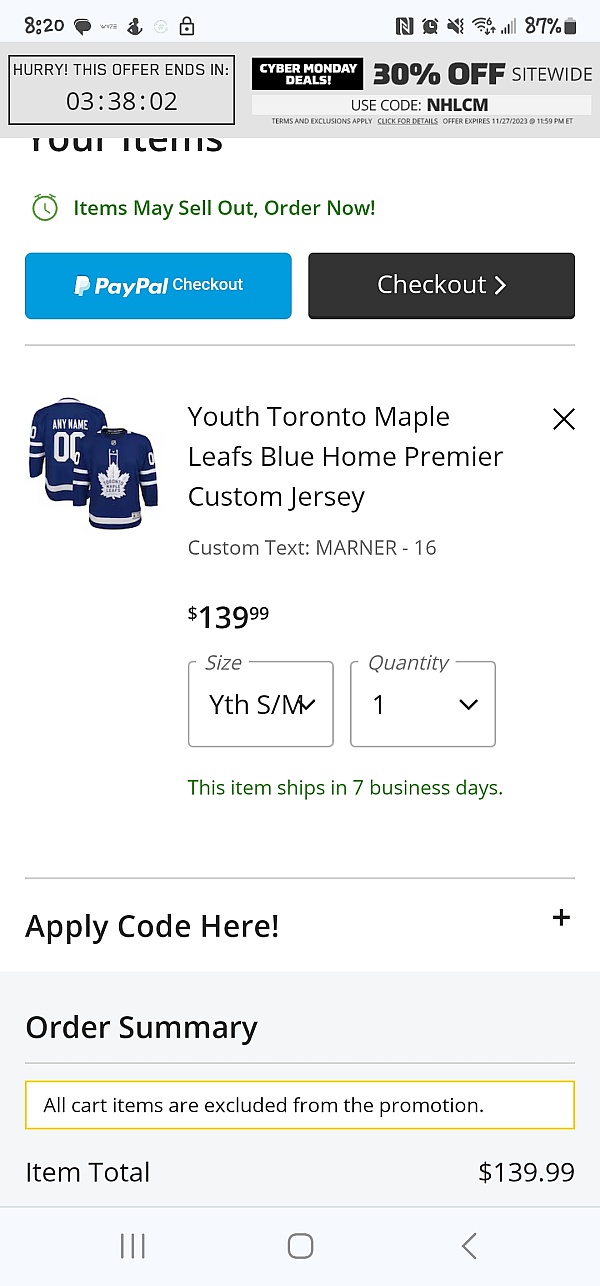
Task: Tap the jersey product thumbnail
Action: (x=94, y=463)
